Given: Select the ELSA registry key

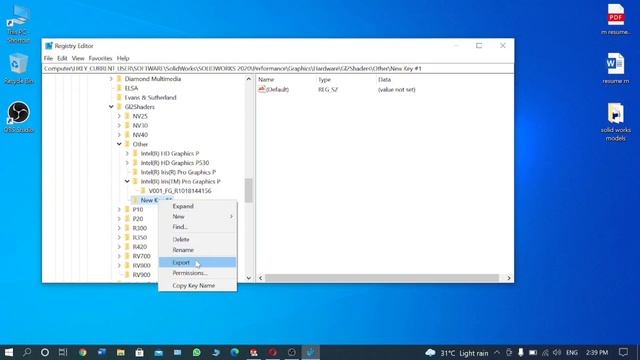Looking at the screenshot, I should 131,88.
